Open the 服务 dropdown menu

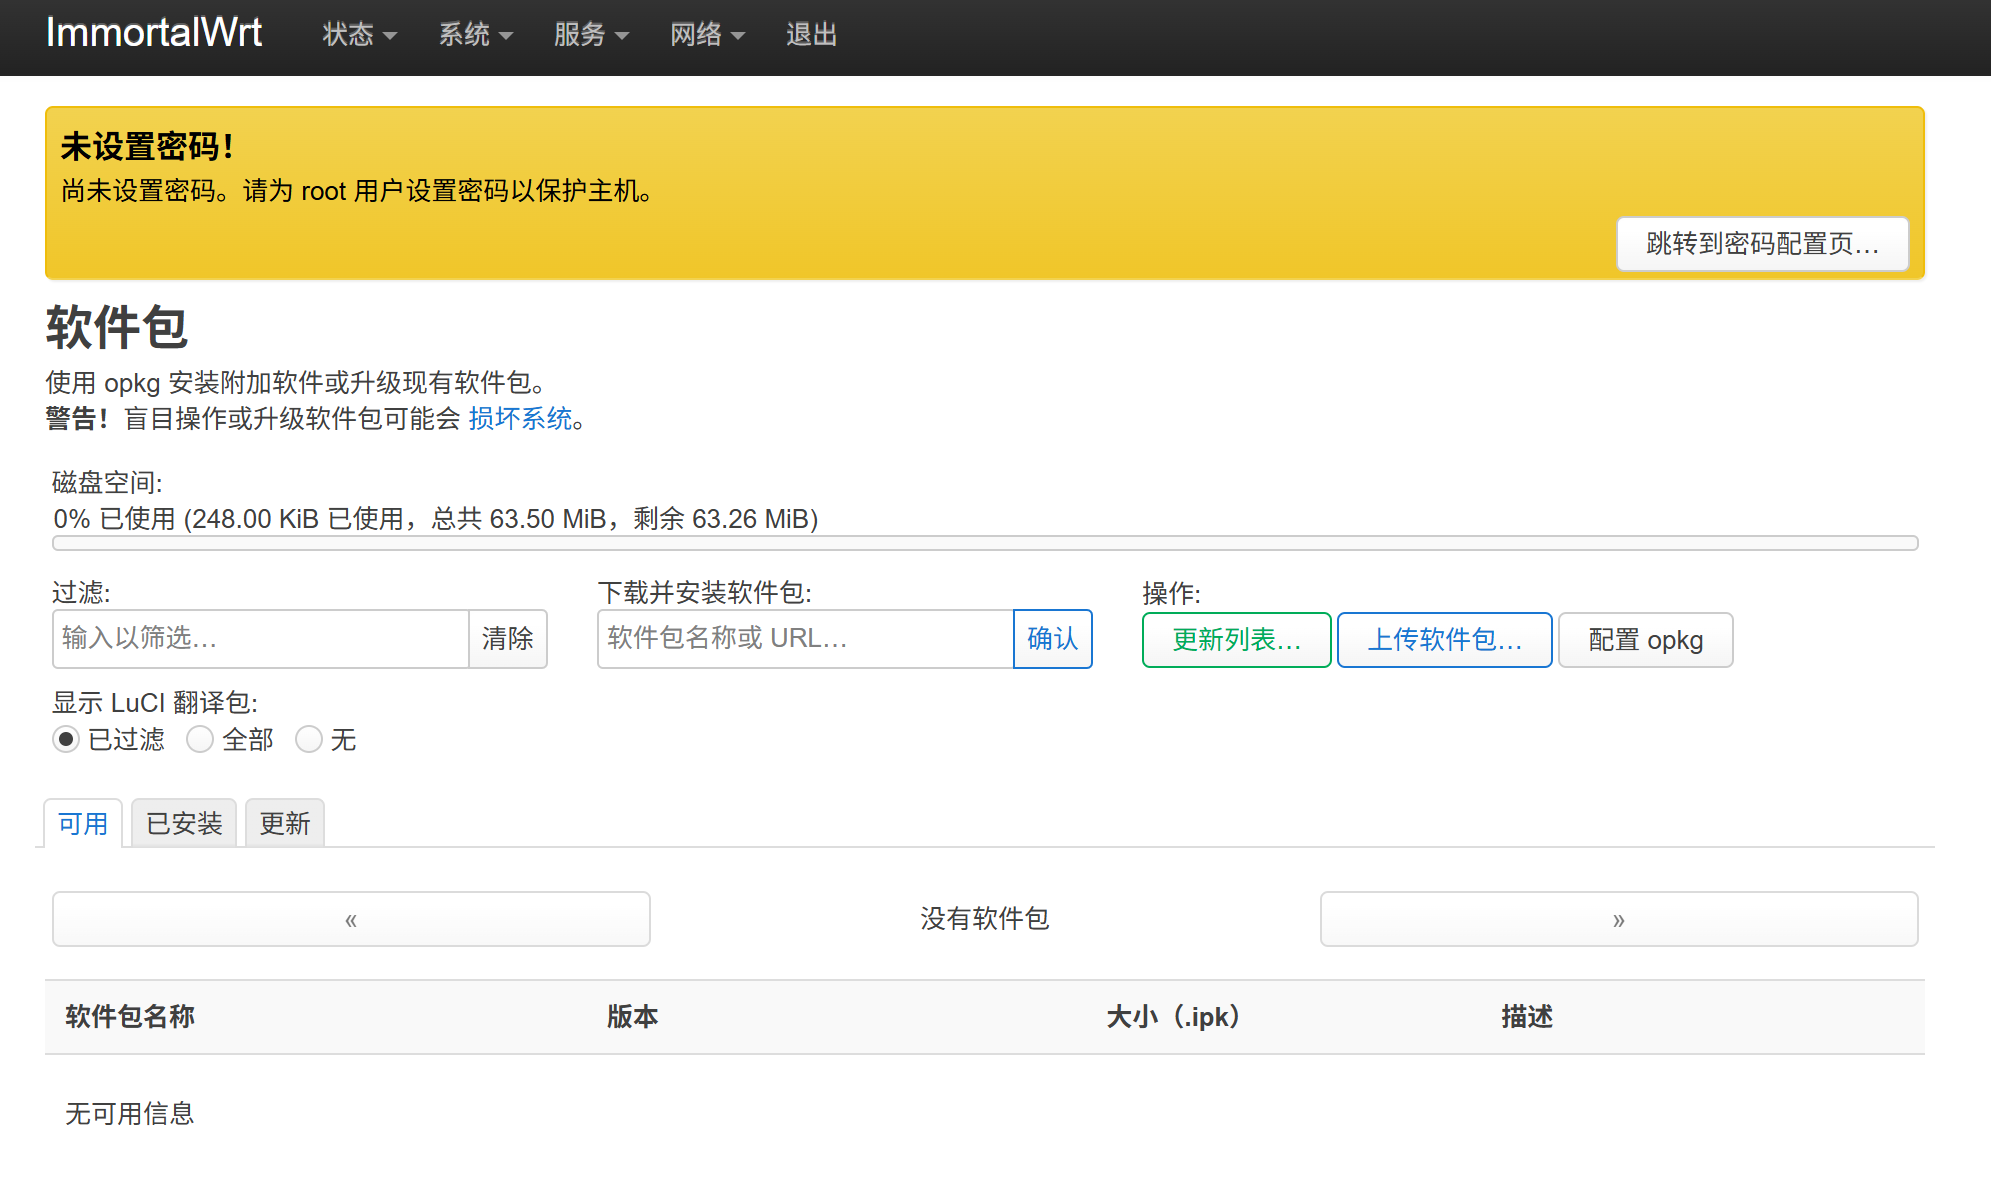[591, 35]
